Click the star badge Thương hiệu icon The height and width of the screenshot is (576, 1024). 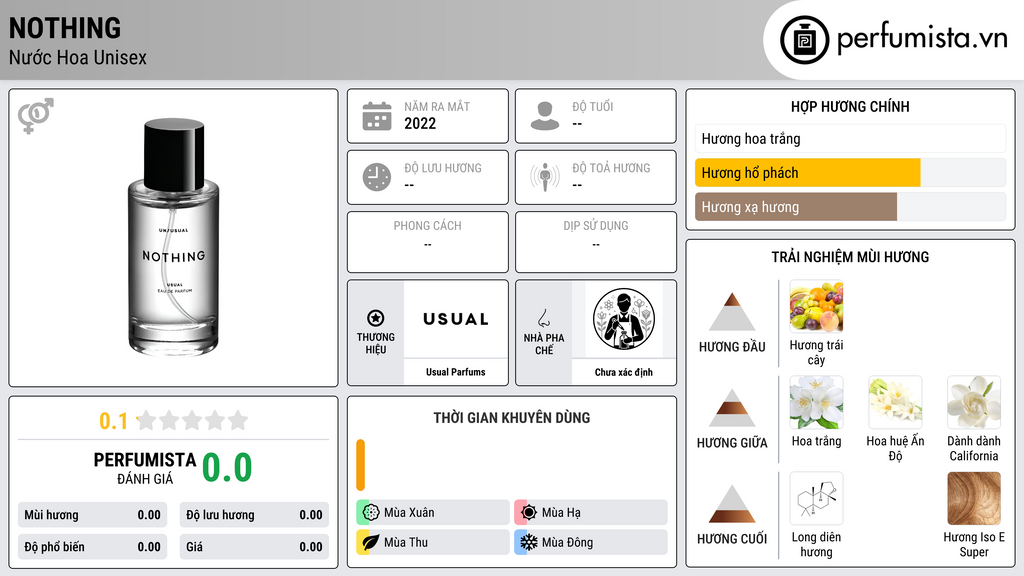point(376,318)
